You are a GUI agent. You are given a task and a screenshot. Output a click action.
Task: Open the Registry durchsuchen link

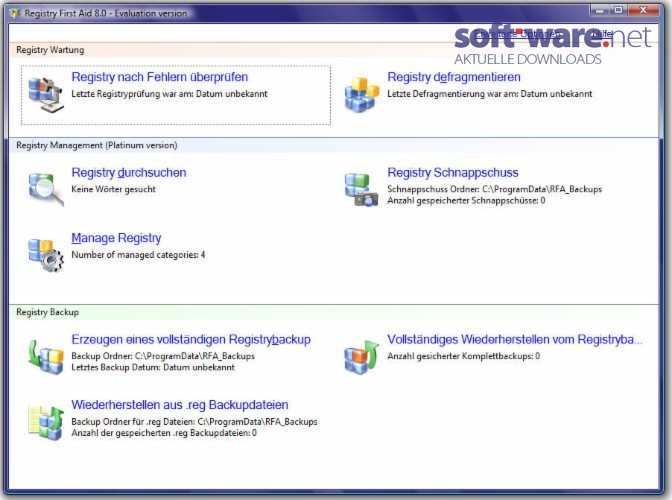tap(129, 173)
